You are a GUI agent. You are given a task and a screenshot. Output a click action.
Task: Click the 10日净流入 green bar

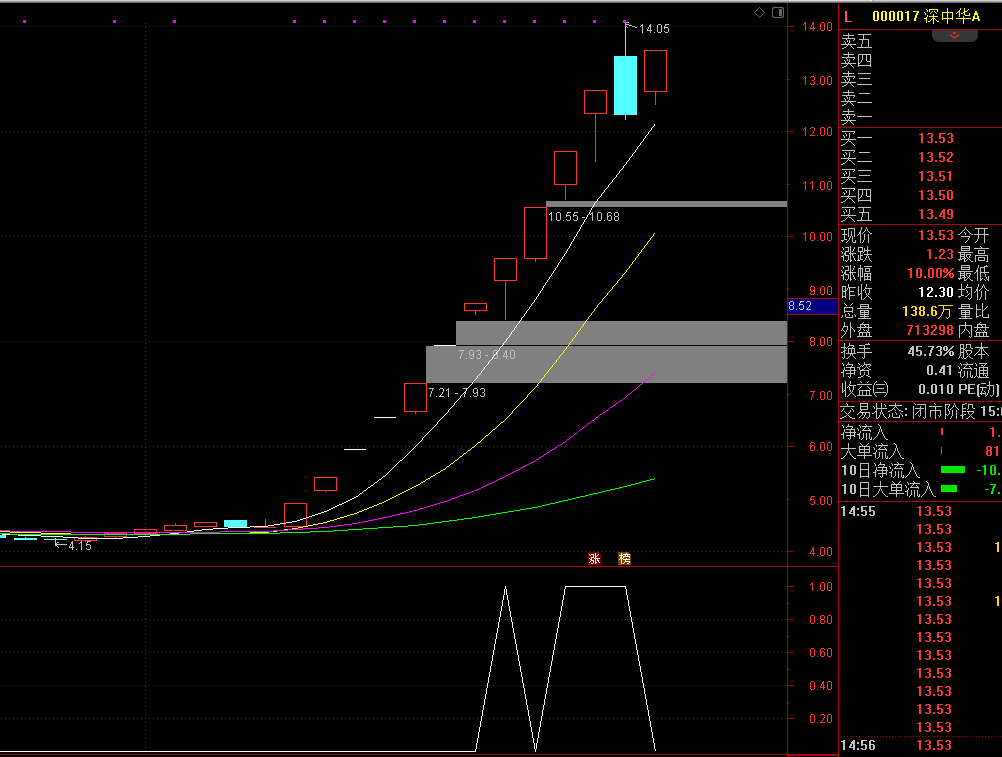[x=953, y=470]
